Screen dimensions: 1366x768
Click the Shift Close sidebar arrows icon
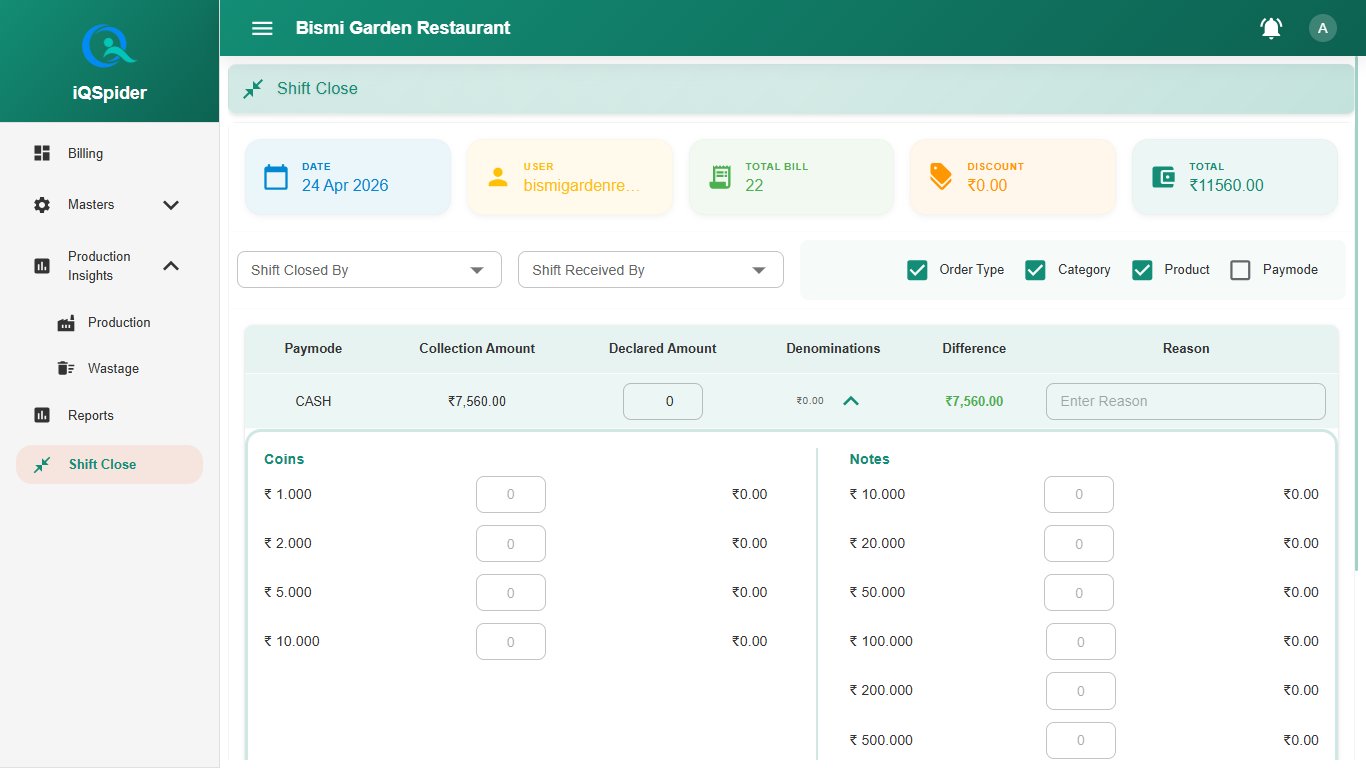(42, 465)
